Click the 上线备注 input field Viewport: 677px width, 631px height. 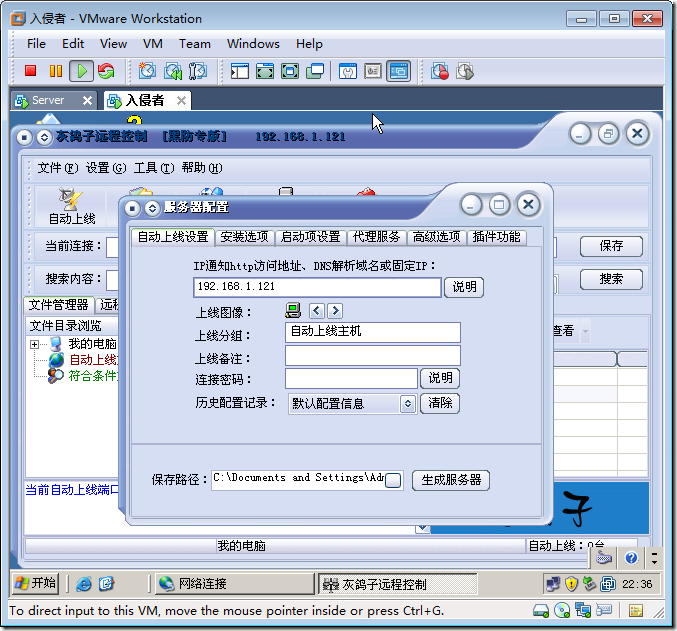[x=373, y=356]
